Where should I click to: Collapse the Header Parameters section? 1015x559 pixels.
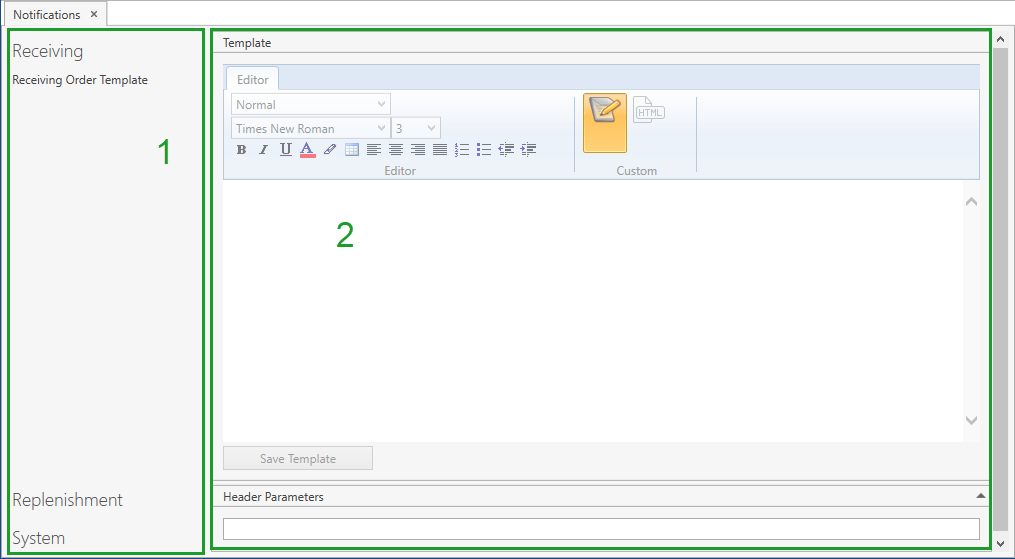tap(981, 496)
